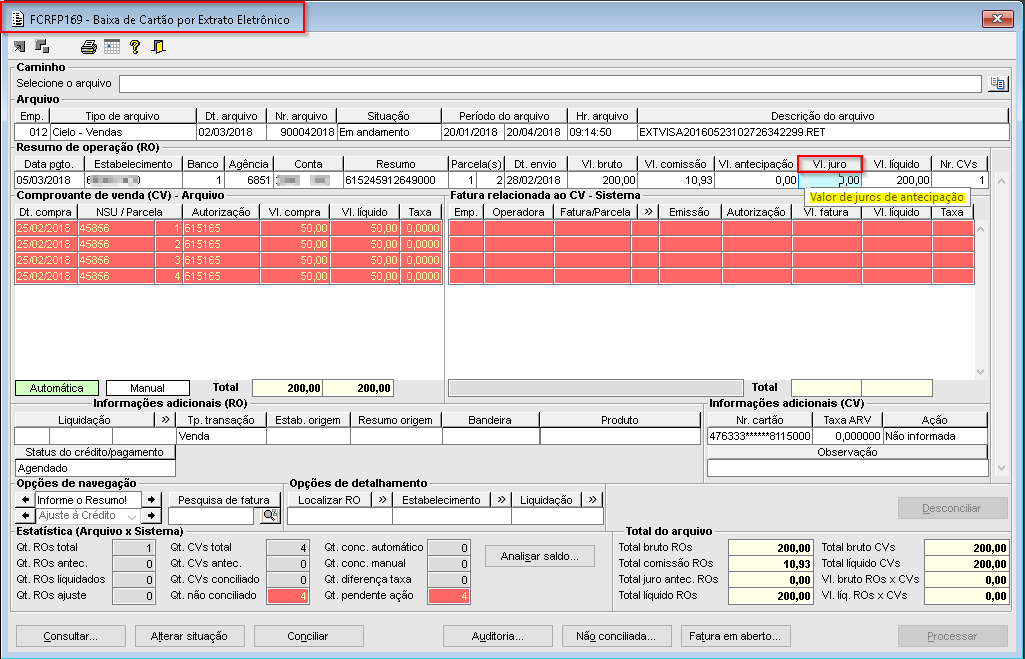Click the Taxa ARV value 0,000000
Image resolution: width=1025 pixels, height=659 pixels.
[848, 436]
